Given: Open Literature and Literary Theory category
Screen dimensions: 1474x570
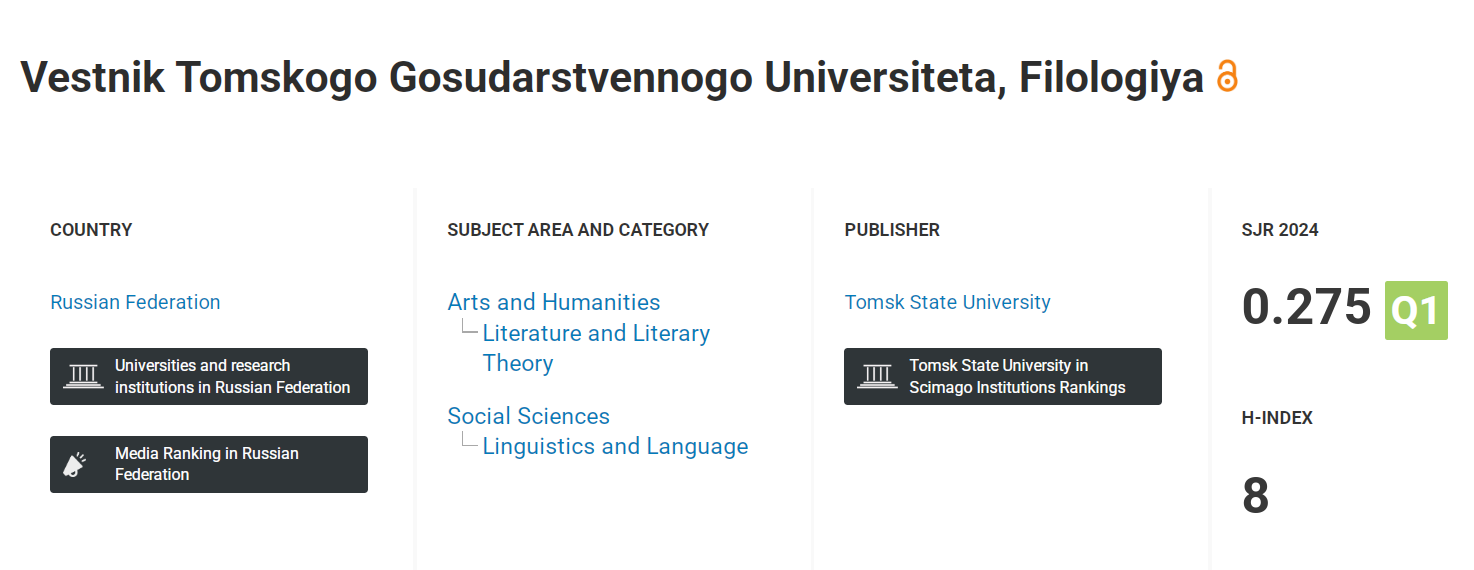Looking at the screenshot, I should [596, 348].
